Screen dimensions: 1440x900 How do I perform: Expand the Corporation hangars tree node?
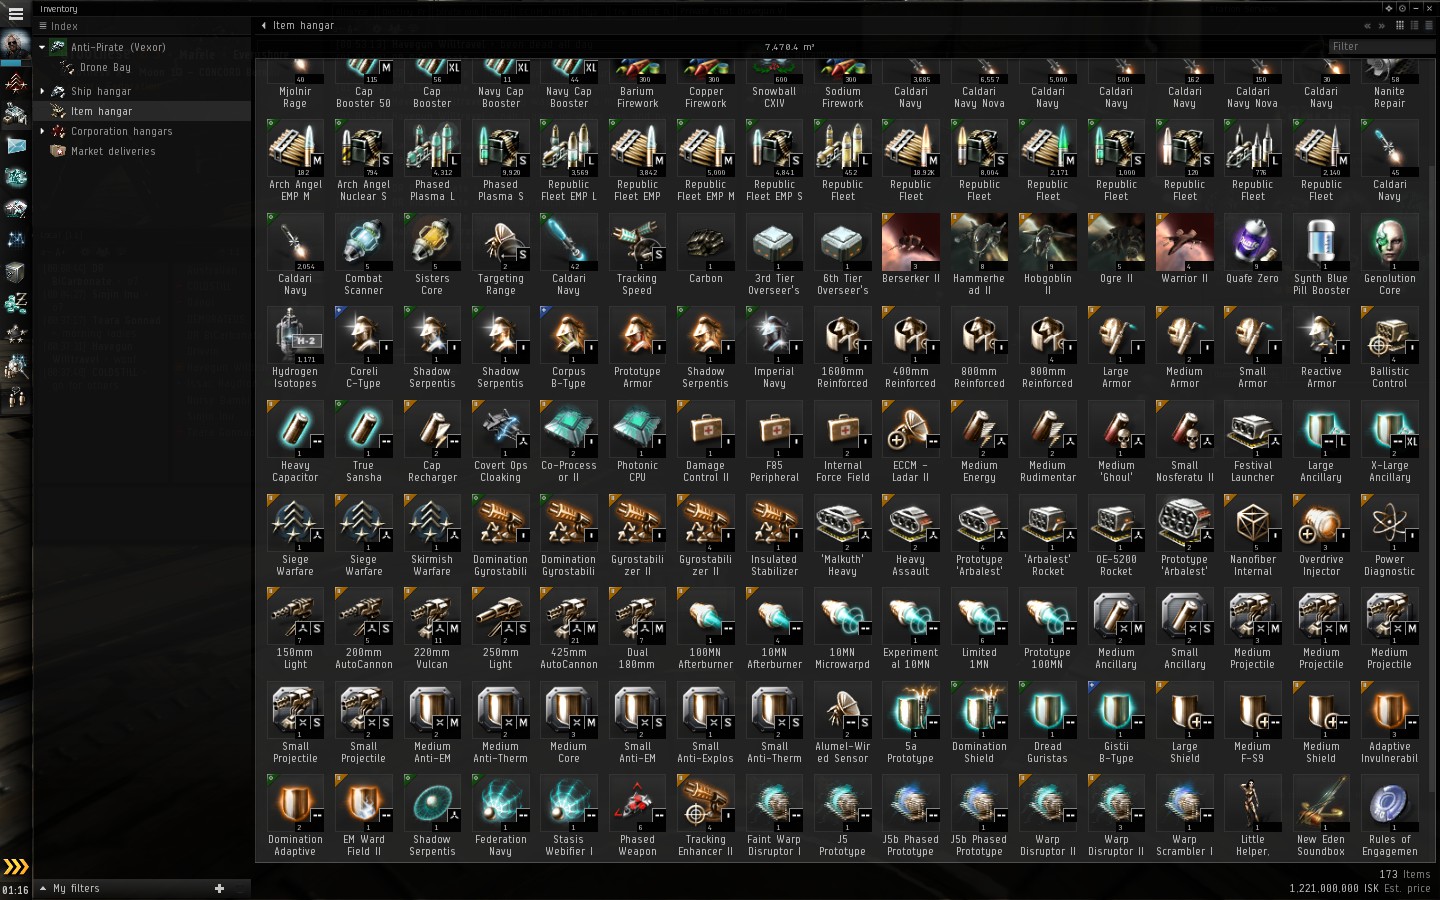(42, 131)
